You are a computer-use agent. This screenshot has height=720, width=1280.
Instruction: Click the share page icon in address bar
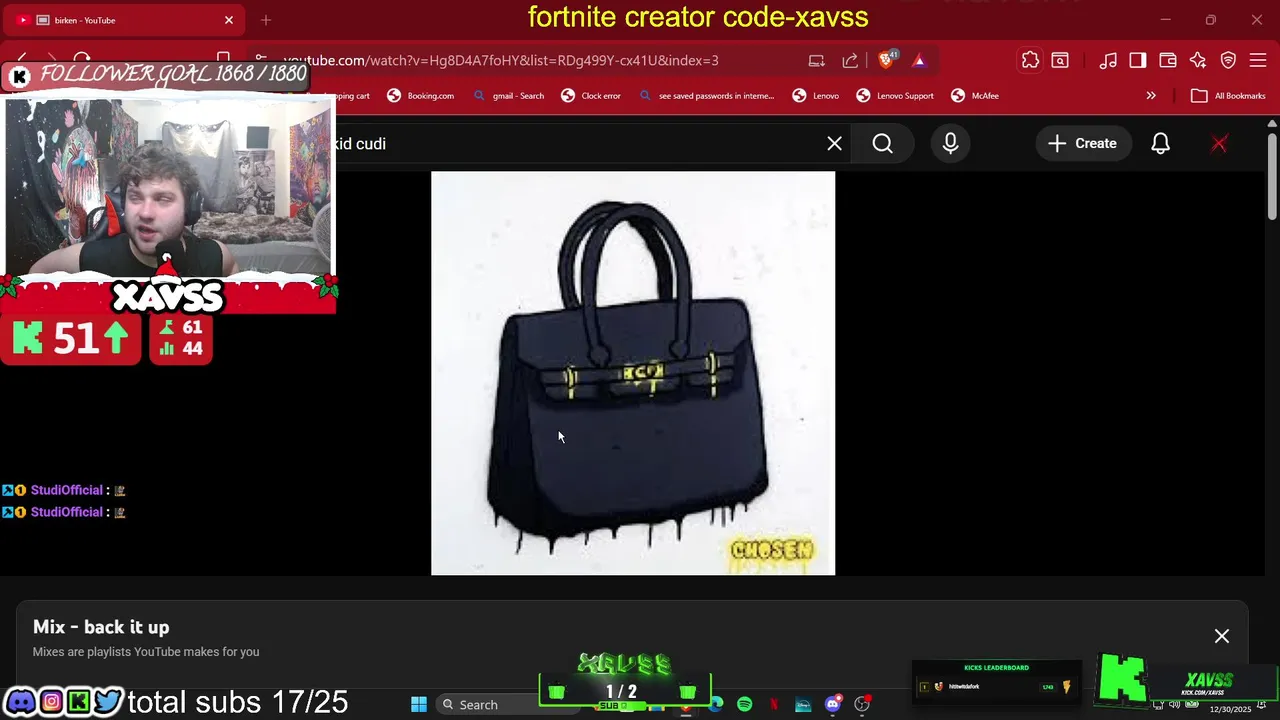pyautogui.click(x=850, y=60)
